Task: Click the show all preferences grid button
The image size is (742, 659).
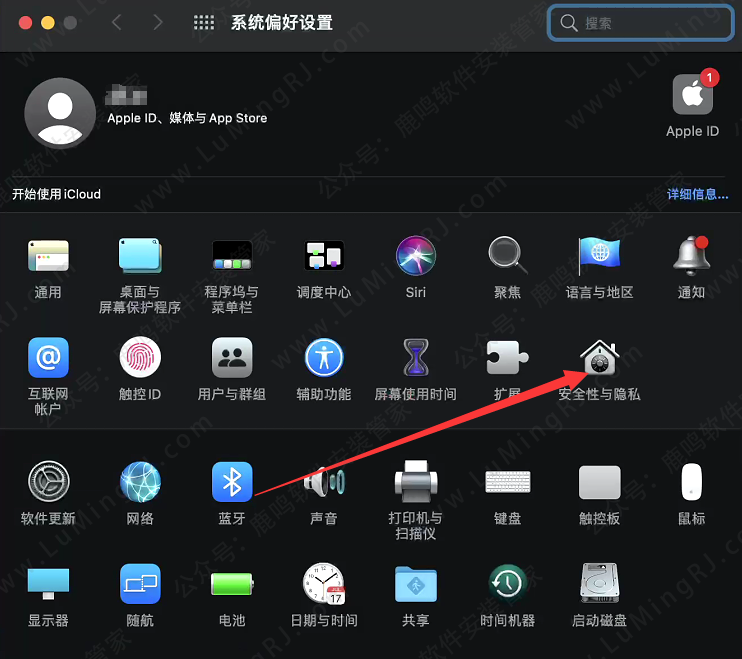Action: click(x=203, y=23)
